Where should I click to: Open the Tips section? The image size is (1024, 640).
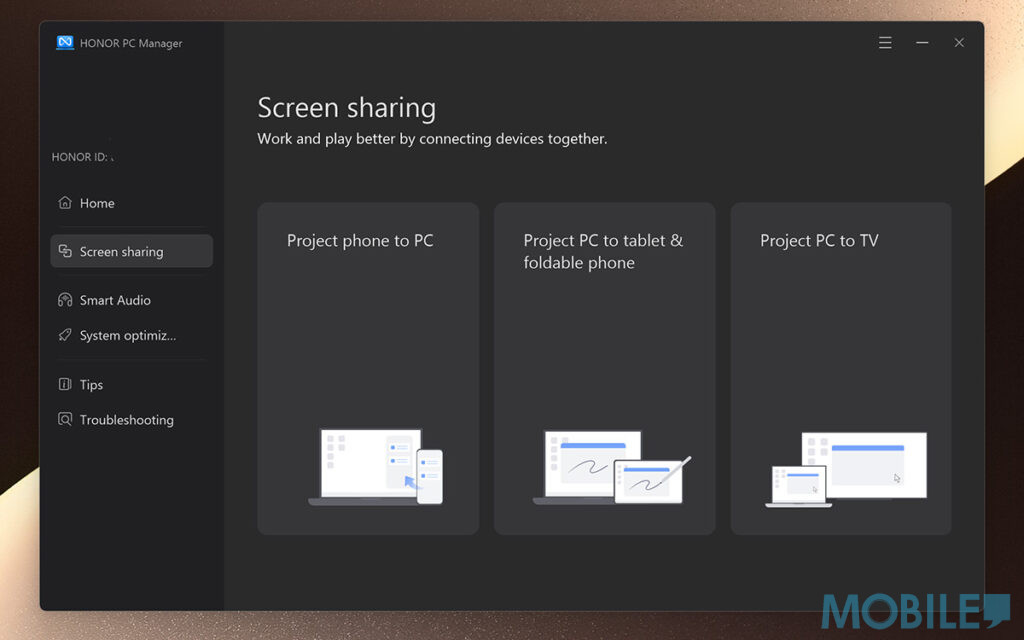coord(131,385)
